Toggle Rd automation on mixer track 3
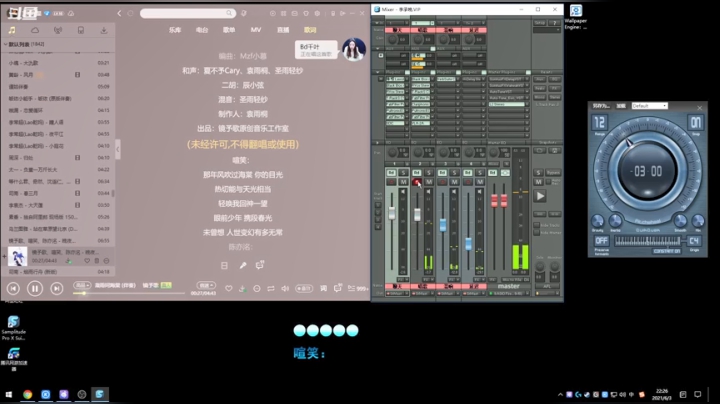 pos(442,173)
